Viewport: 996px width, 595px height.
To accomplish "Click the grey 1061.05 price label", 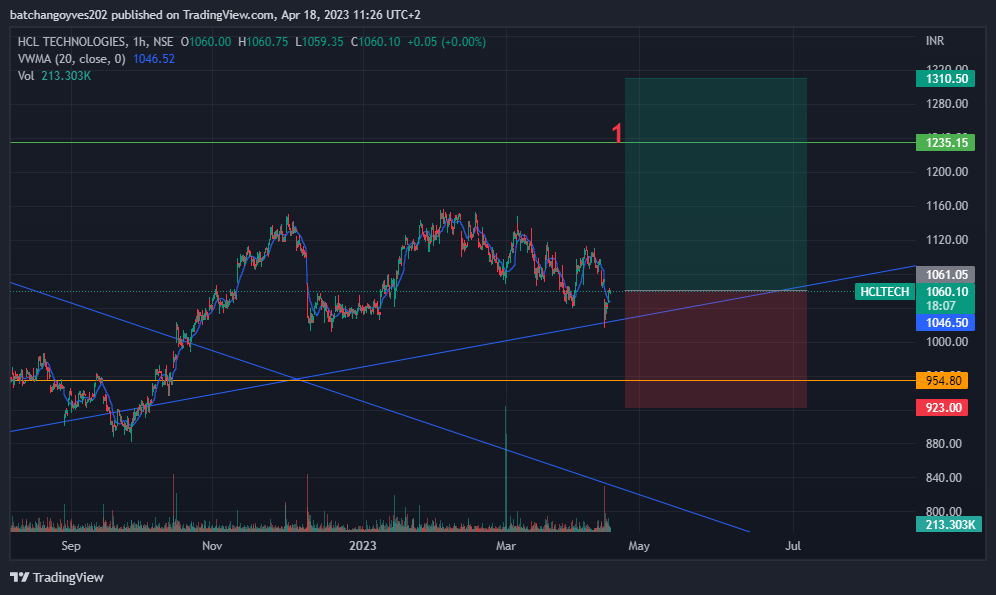I will coord(946,274).
